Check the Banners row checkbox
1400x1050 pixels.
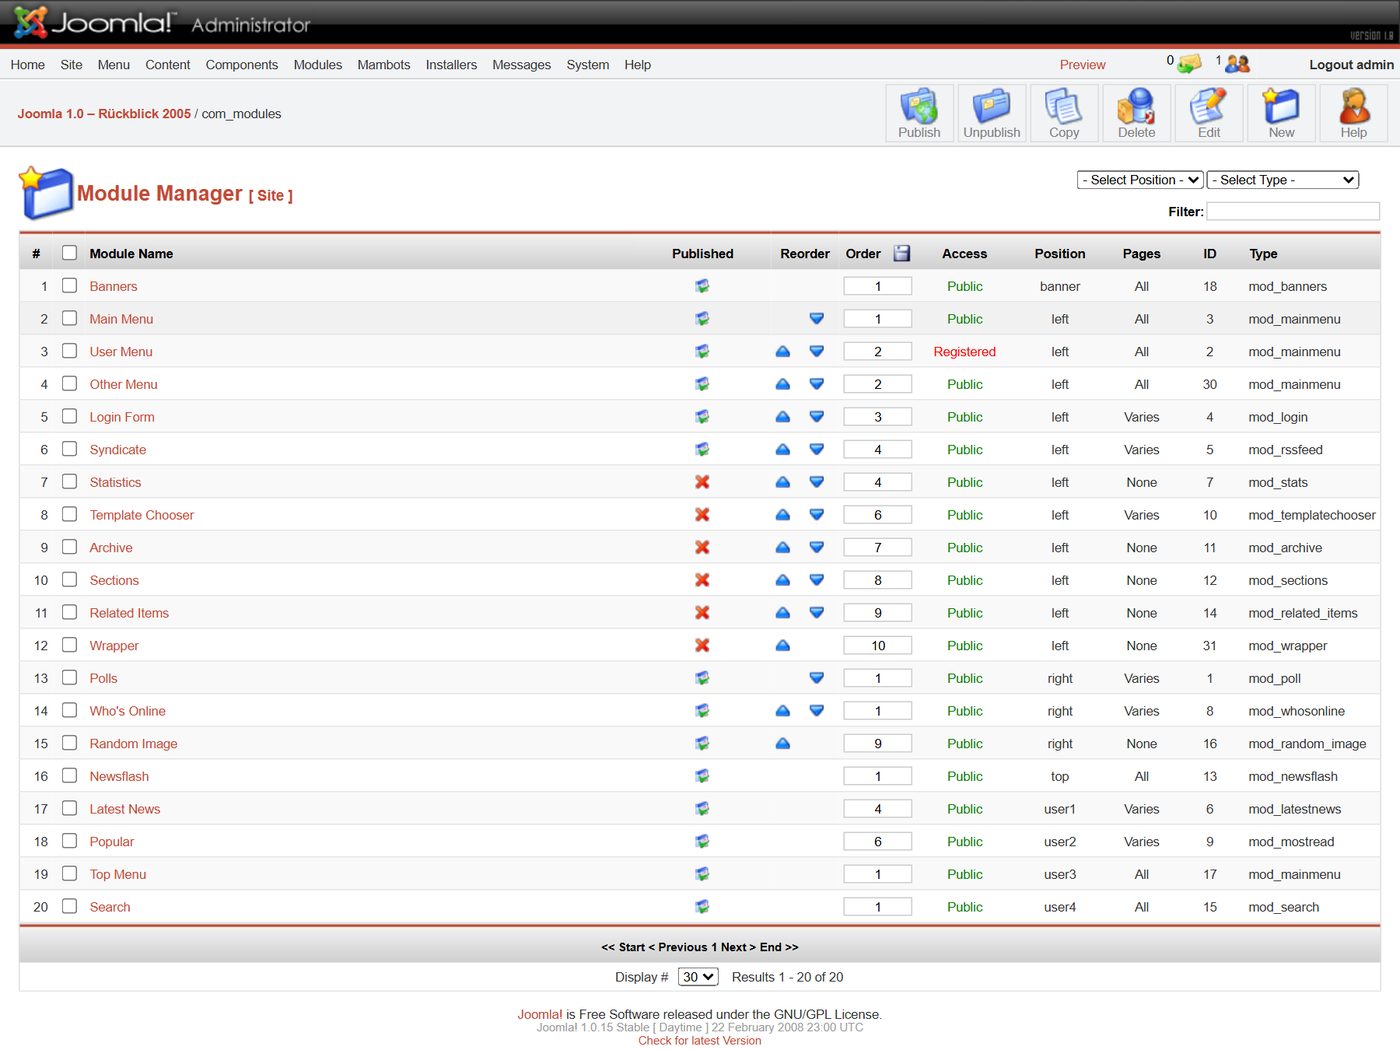69,285
